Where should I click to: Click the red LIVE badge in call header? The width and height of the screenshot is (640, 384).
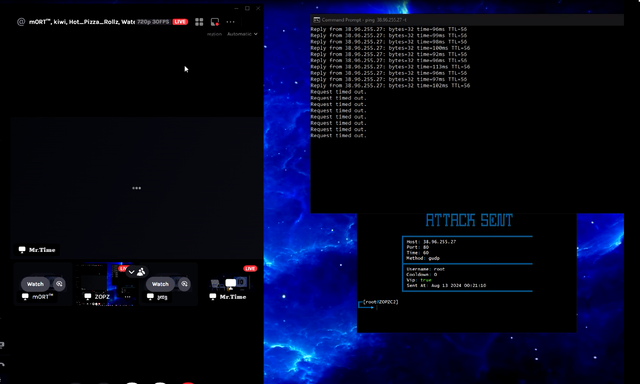[180, 22]
